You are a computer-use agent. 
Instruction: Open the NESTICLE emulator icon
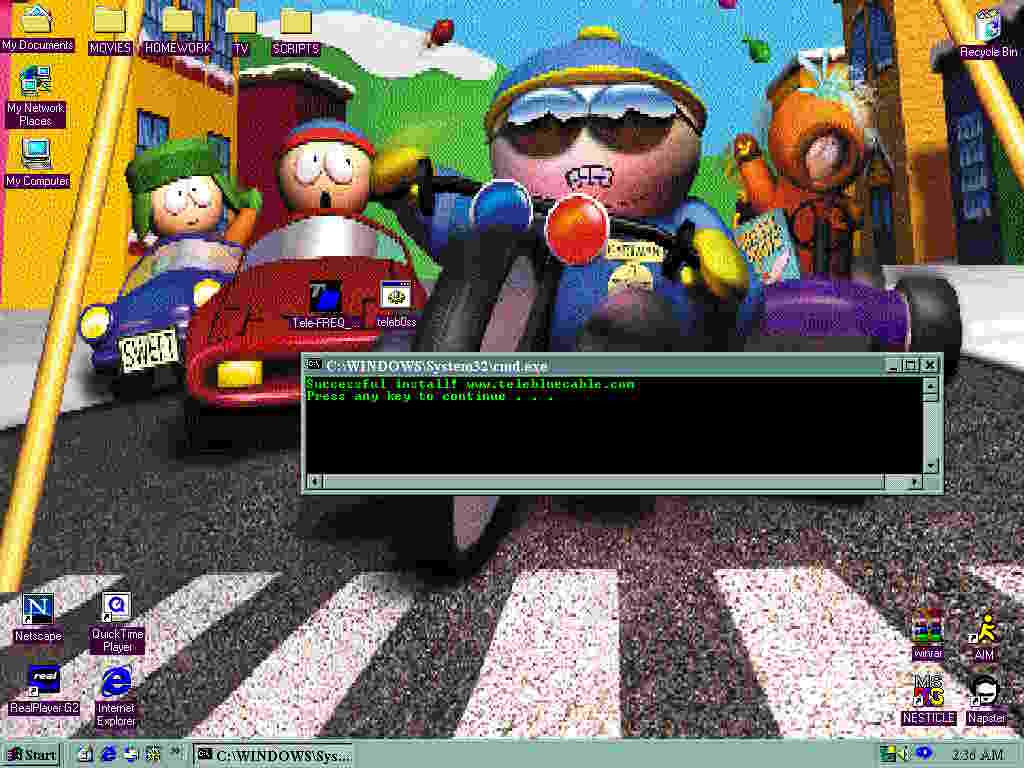click(x=929, y=691)
